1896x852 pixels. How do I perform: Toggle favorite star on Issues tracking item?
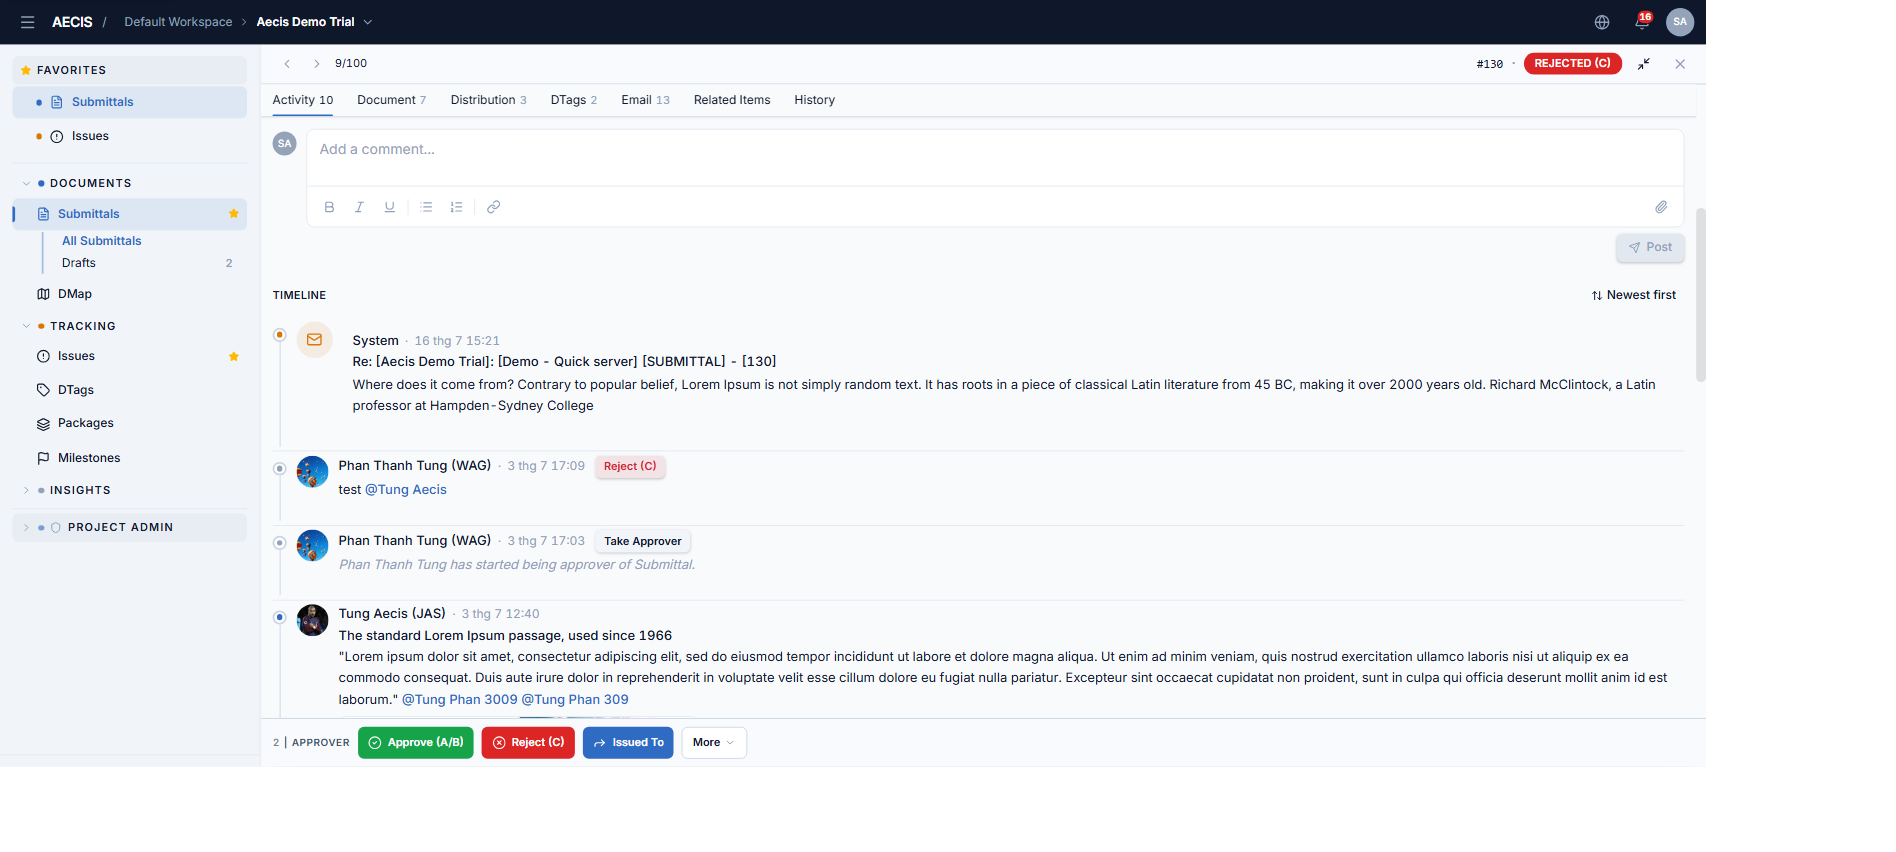pyautogui.click(x=234, y=356)
